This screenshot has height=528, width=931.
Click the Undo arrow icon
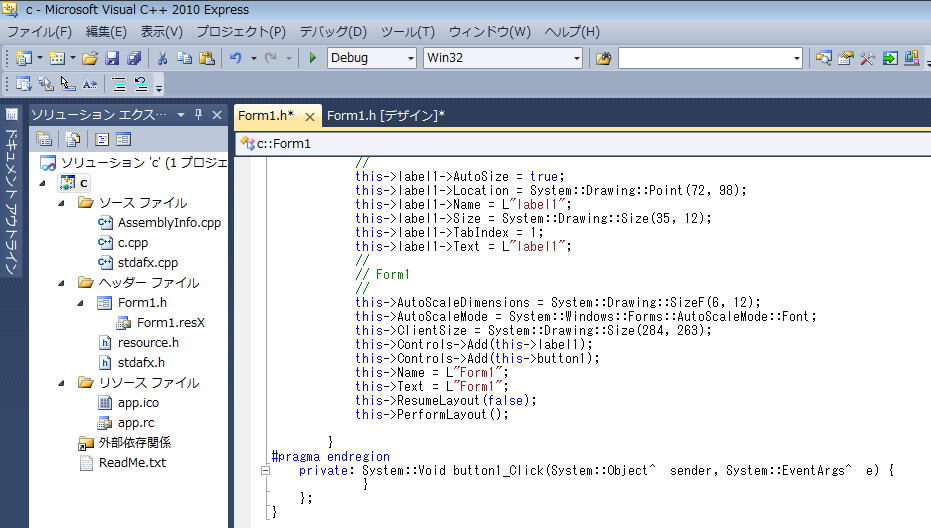coord(236,58)
